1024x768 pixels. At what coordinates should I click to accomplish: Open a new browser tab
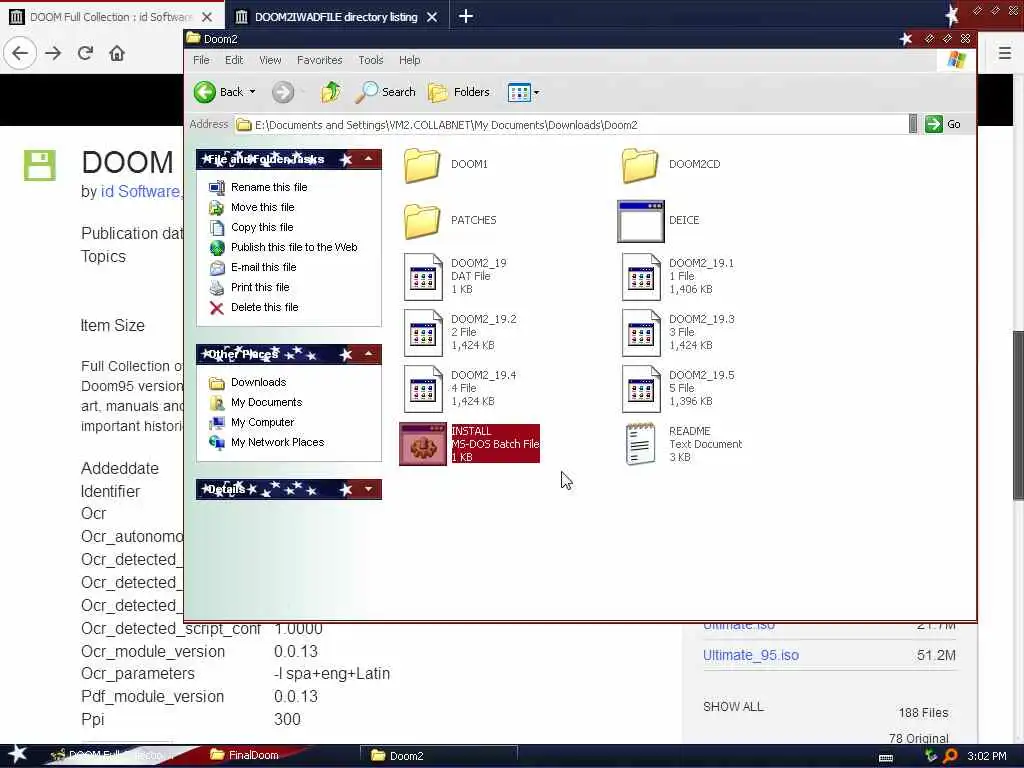466,16
